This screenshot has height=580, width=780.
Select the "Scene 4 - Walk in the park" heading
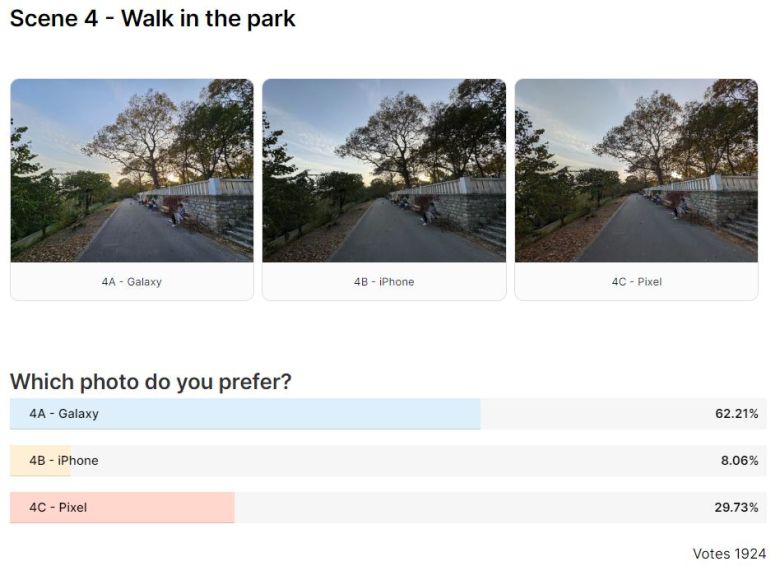[x=153, y=19]
